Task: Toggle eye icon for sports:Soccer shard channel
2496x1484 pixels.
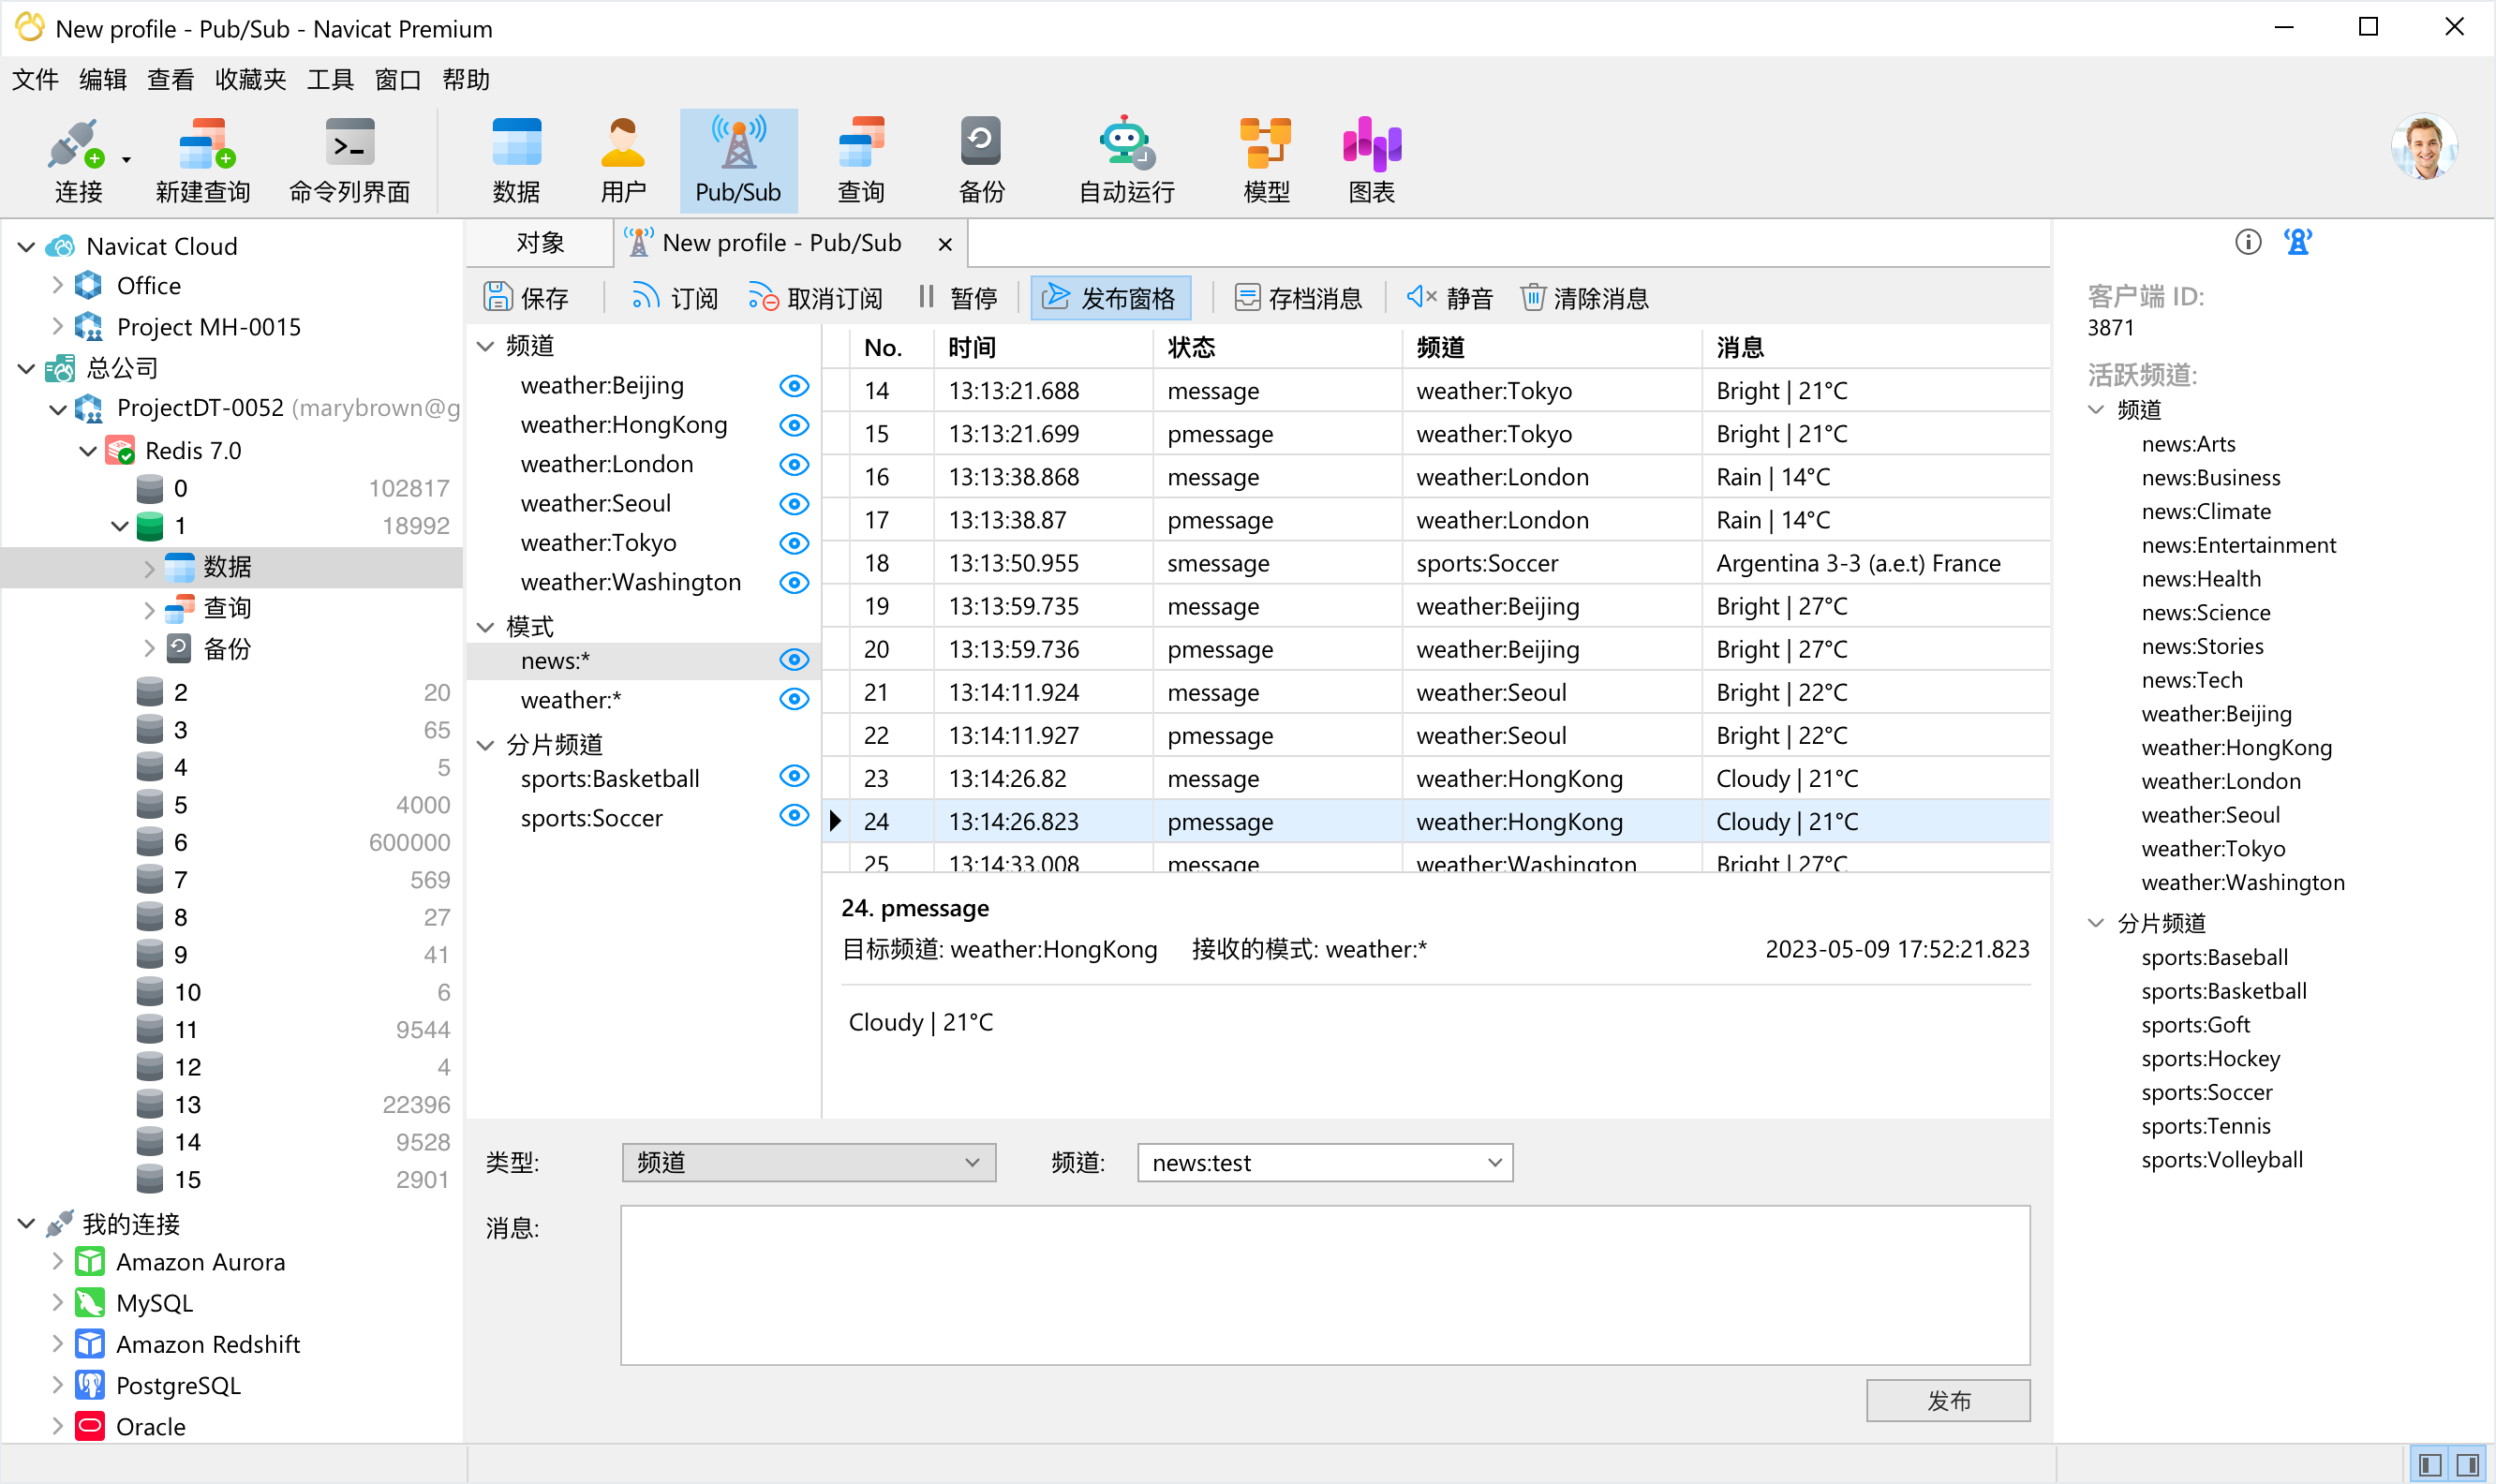Action: pos(794,816)
